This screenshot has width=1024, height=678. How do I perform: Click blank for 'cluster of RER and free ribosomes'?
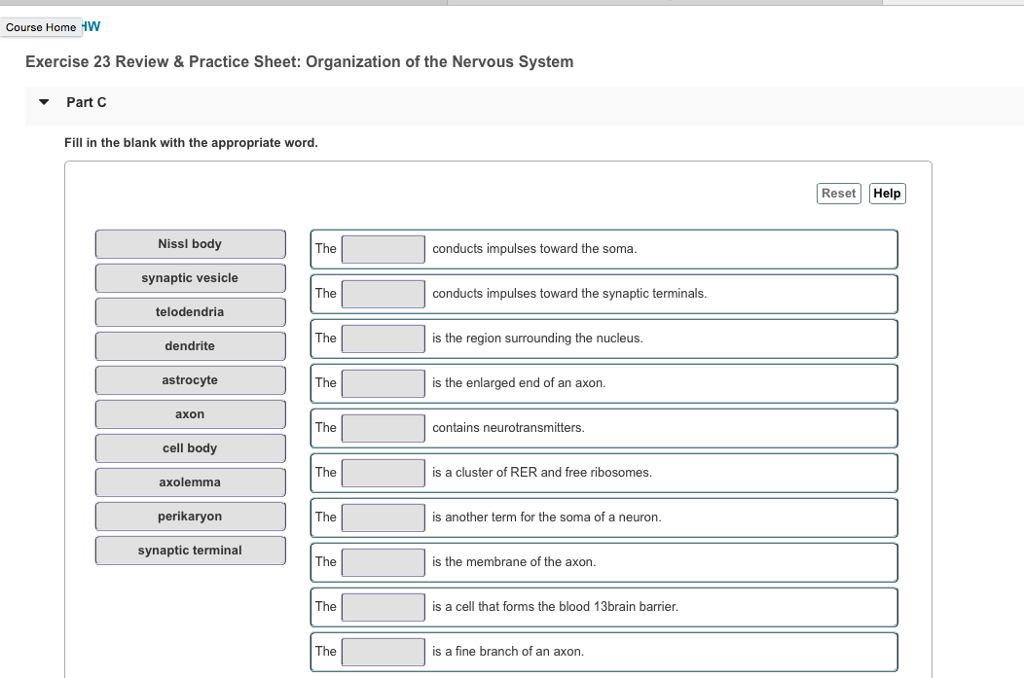[x=384, y=473]
